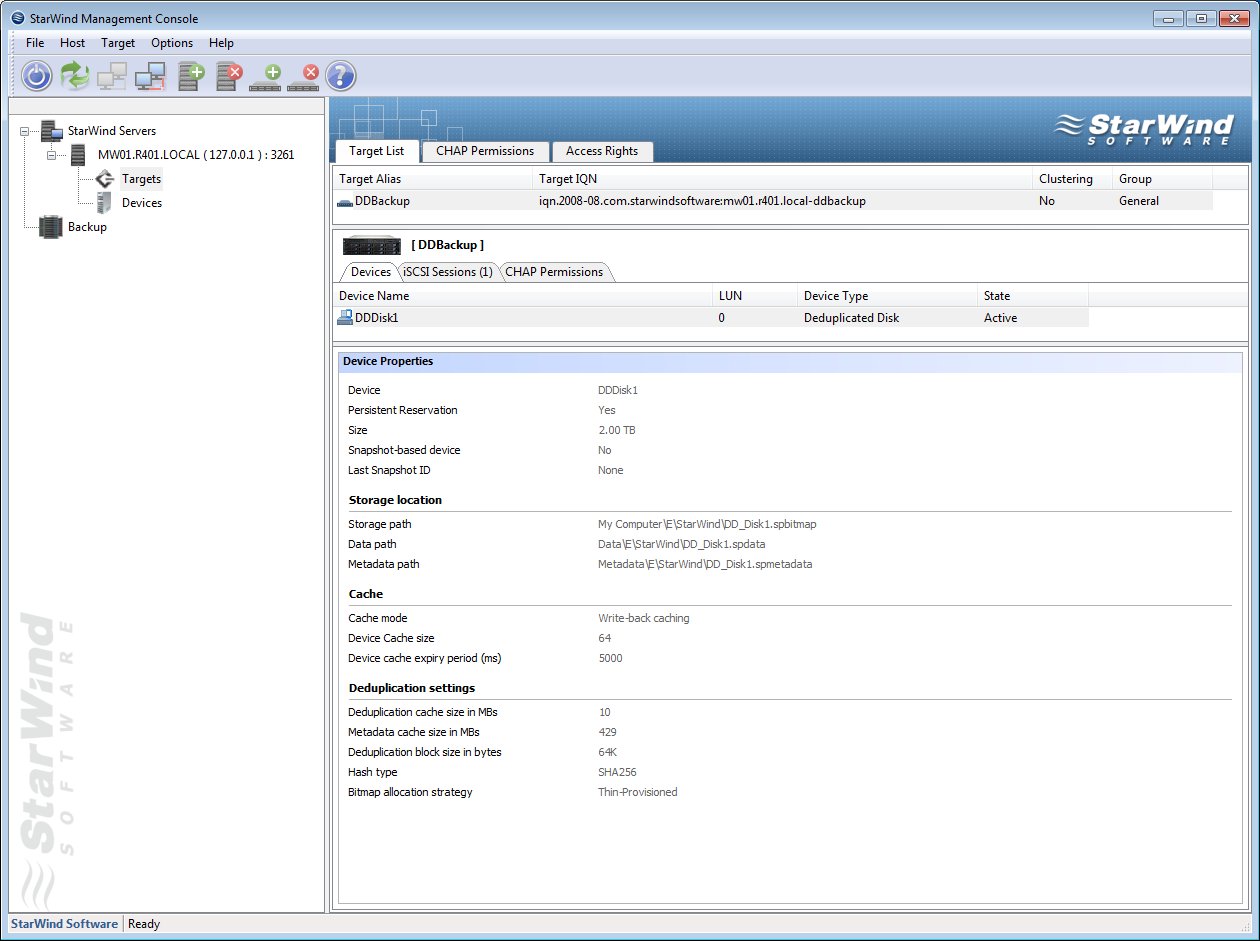Viewport: 1260px width, 941px height.
Task: Open Help via the question mark icon
Action: [x=341, y=76]
